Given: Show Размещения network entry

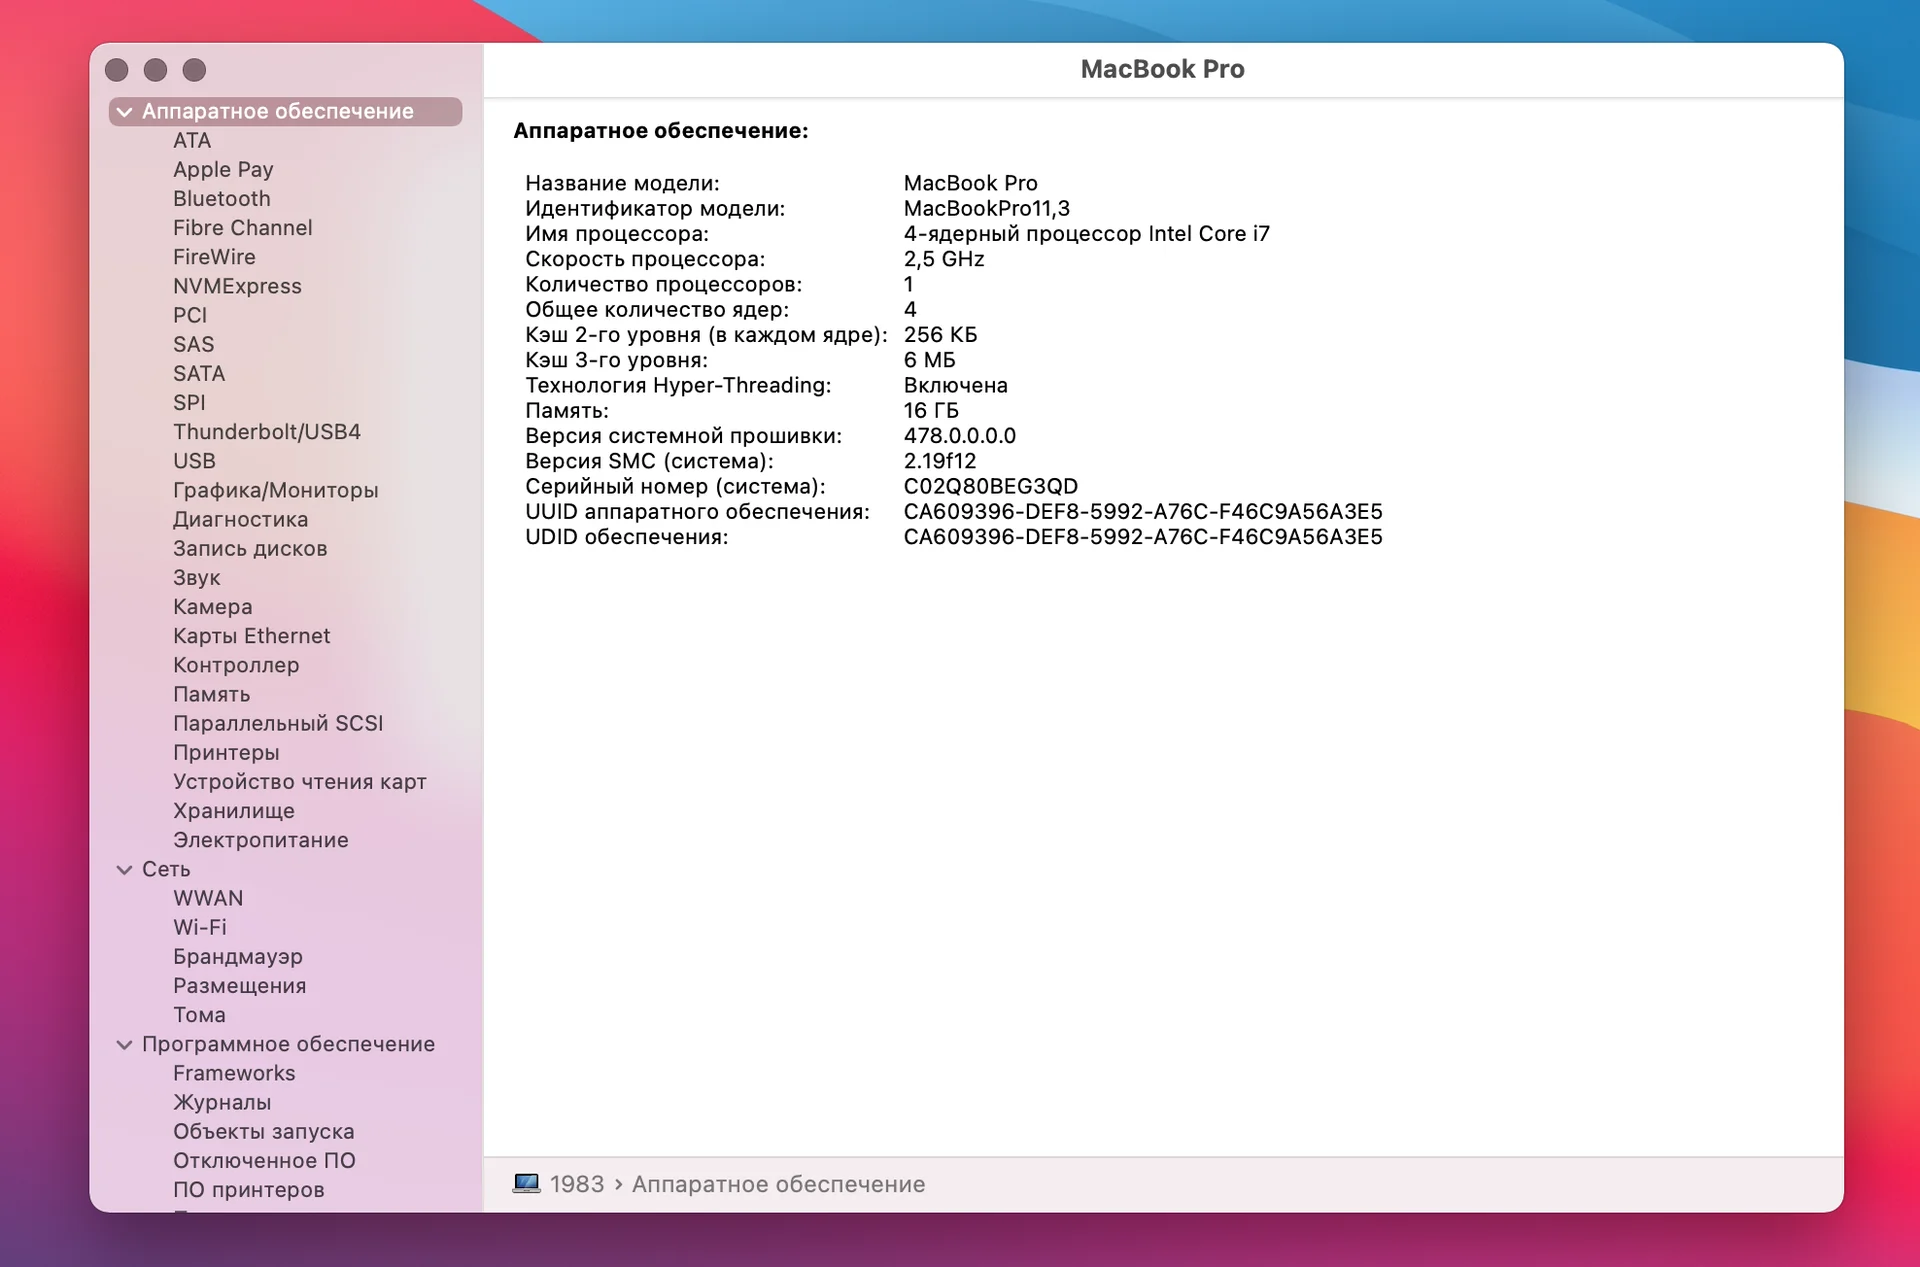Looking at the screenshot, I should click(240, 986).
